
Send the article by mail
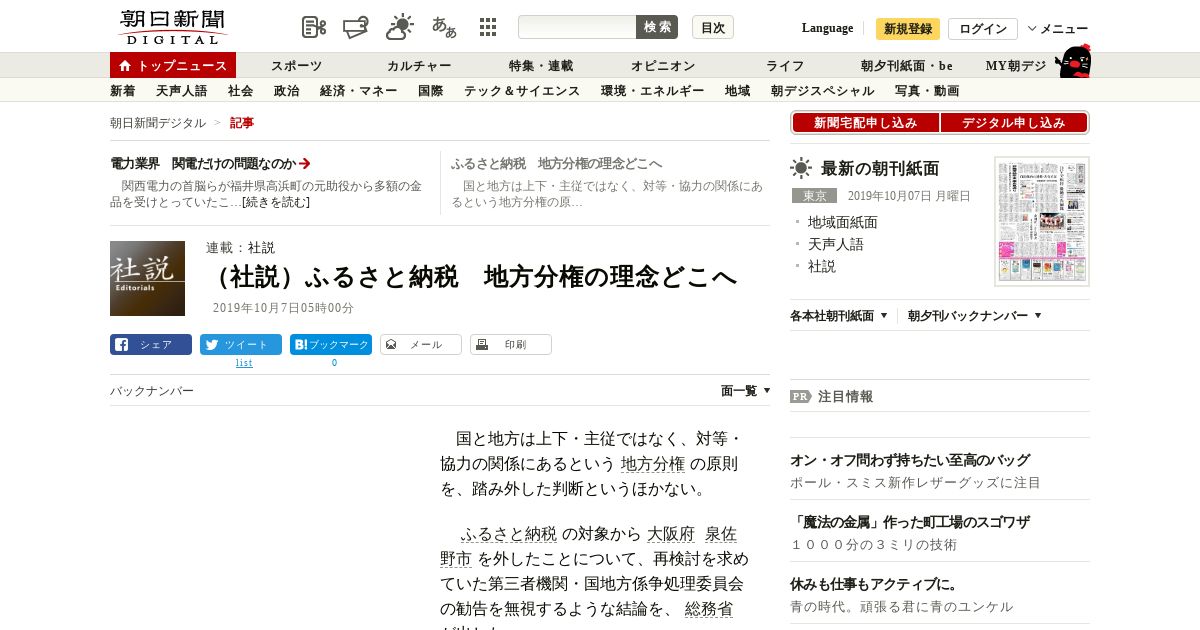click(x=421, y=345)
